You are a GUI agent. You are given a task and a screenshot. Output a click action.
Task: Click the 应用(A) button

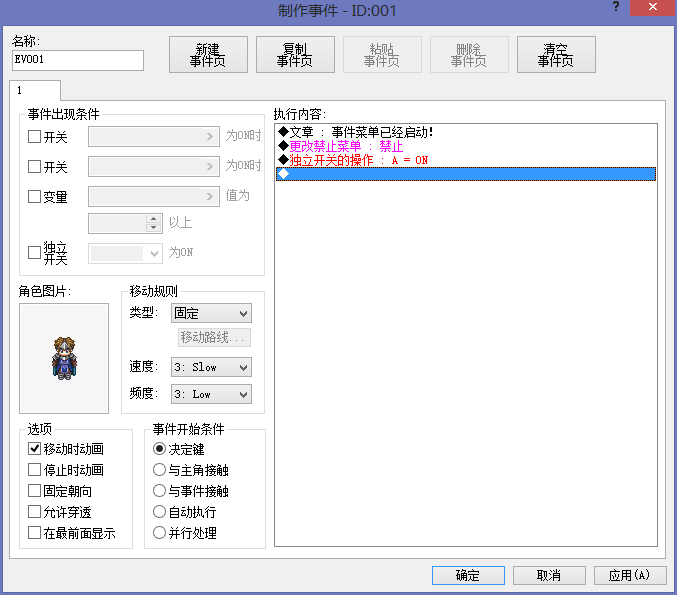[630, 576]
